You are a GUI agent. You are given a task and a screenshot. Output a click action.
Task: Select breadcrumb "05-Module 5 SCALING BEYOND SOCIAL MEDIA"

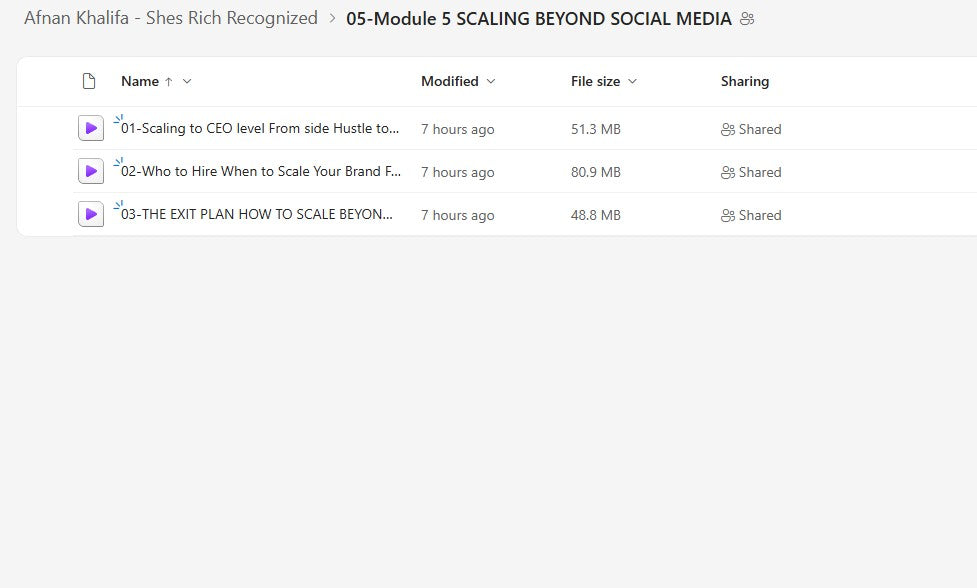(536, 18)
